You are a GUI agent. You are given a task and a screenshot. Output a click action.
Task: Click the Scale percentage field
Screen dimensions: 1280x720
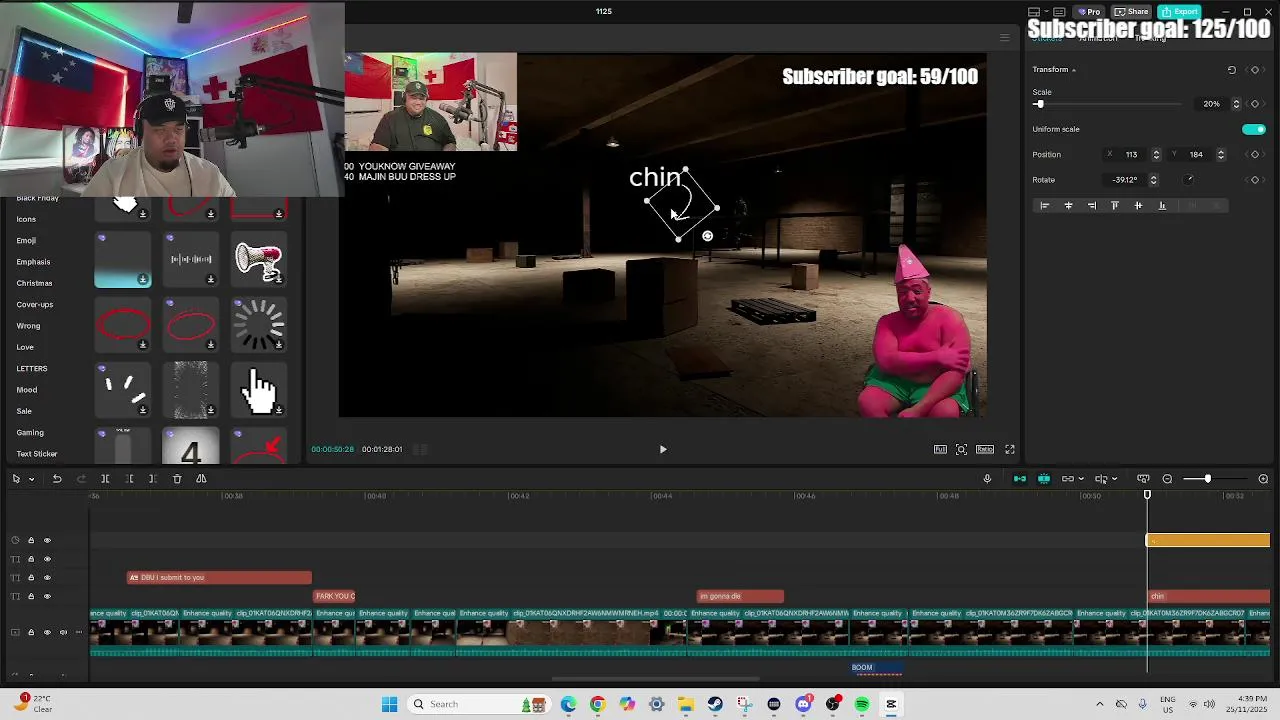1212,104
